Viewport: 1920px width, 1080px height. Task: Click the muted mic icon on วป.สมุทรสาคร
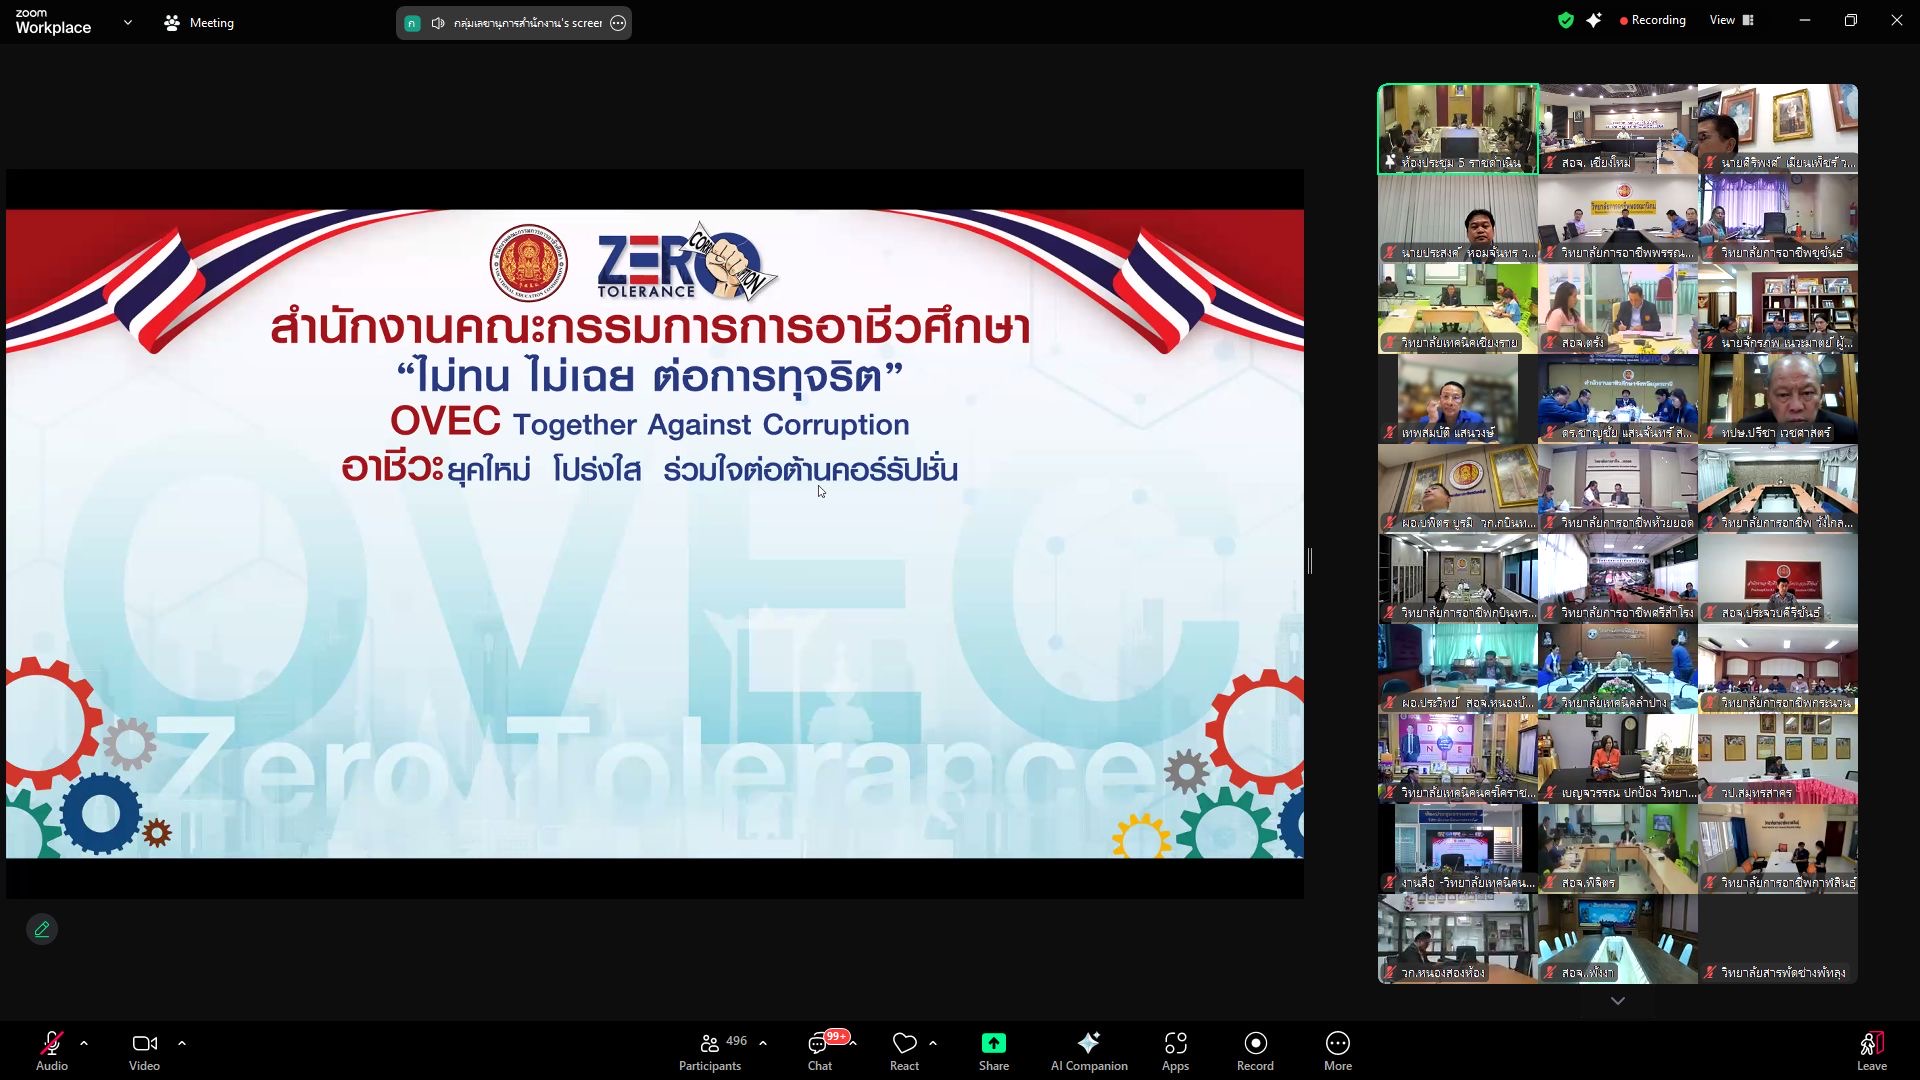pyautogui.click(x=1710, y=792)
